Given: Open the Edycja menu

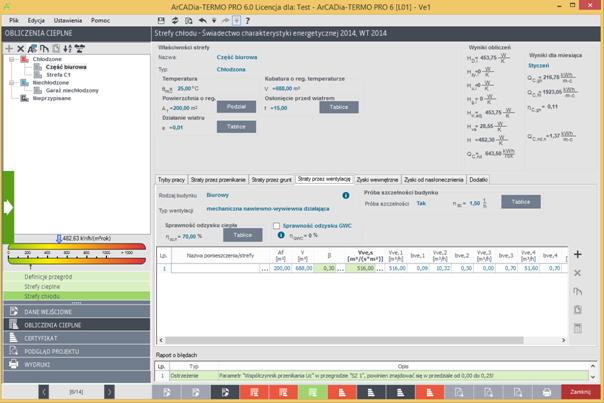Looking at the screenshot, I should point(36,20).
